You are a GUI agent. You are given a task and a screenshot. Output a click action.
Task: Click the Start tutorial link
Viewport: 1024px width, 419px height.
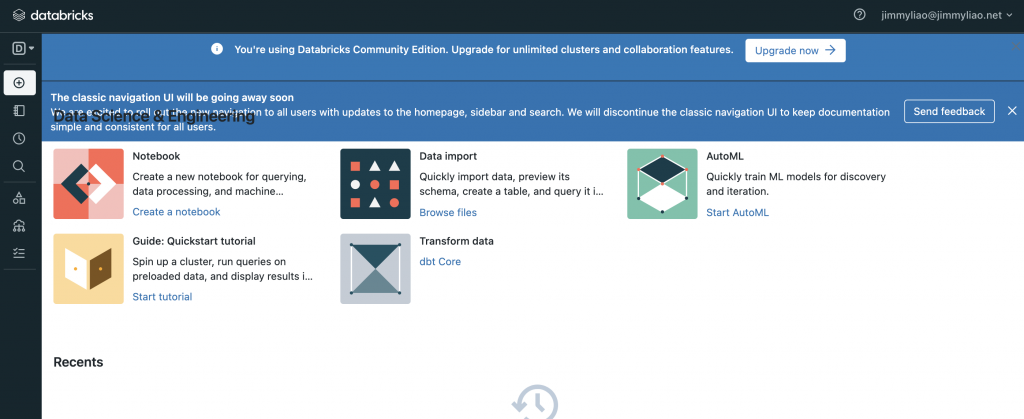pos(162,297)
